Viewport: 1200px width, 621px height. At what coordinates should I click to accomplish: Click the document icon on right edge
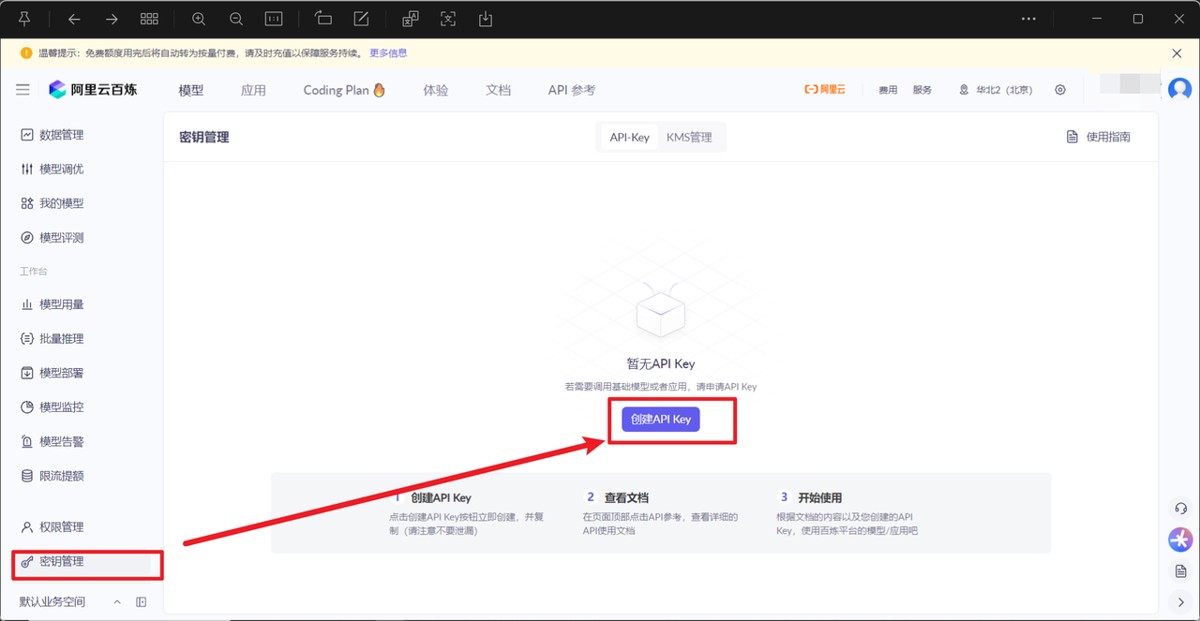pyautogui.click(x=1180, y=571)
